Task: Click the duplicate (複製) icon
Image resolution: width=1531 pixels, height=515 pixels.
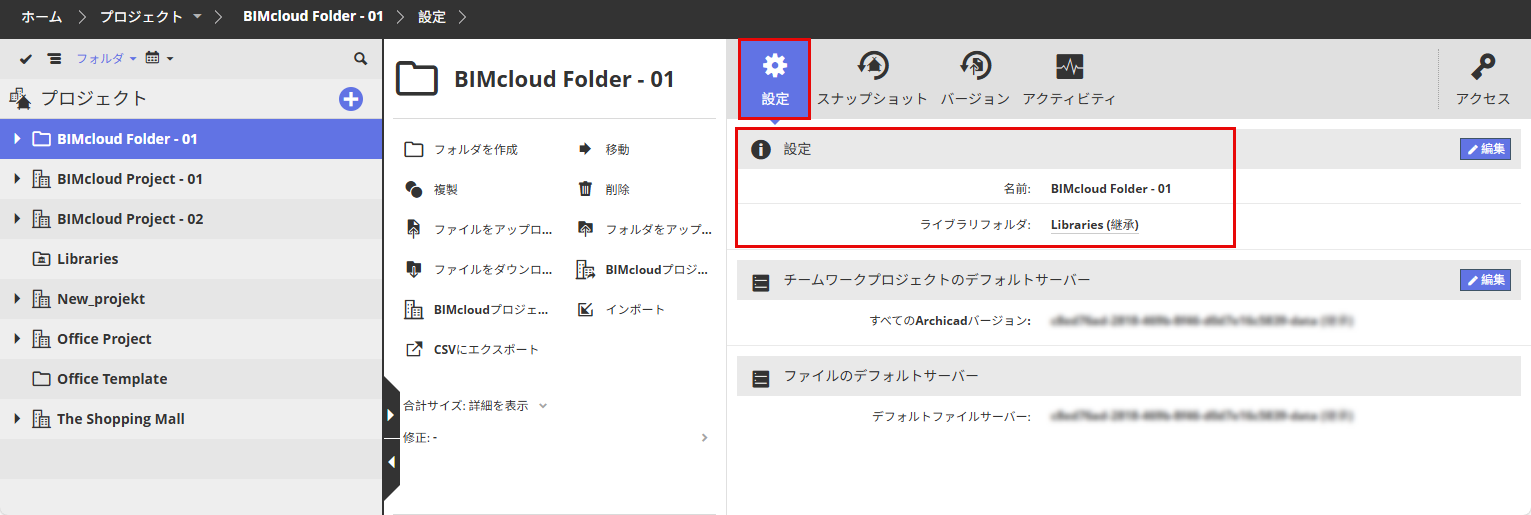Action: (x=414, y=189)
